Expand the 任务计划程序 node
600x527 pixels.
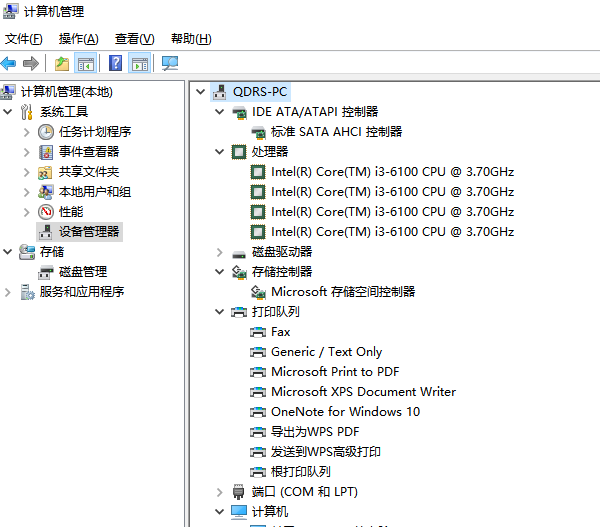click(26, 132)
